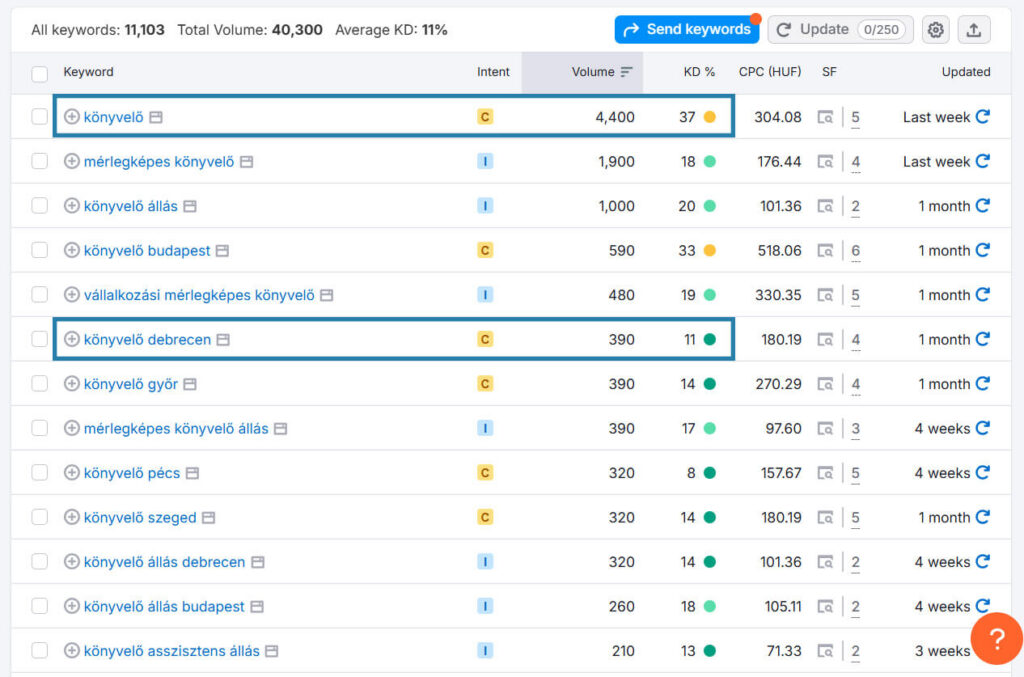Click SF count 3 in mérlegképes könyvelő állás row
This screenshot has height=677, width=1024.
tap(856, 430)
